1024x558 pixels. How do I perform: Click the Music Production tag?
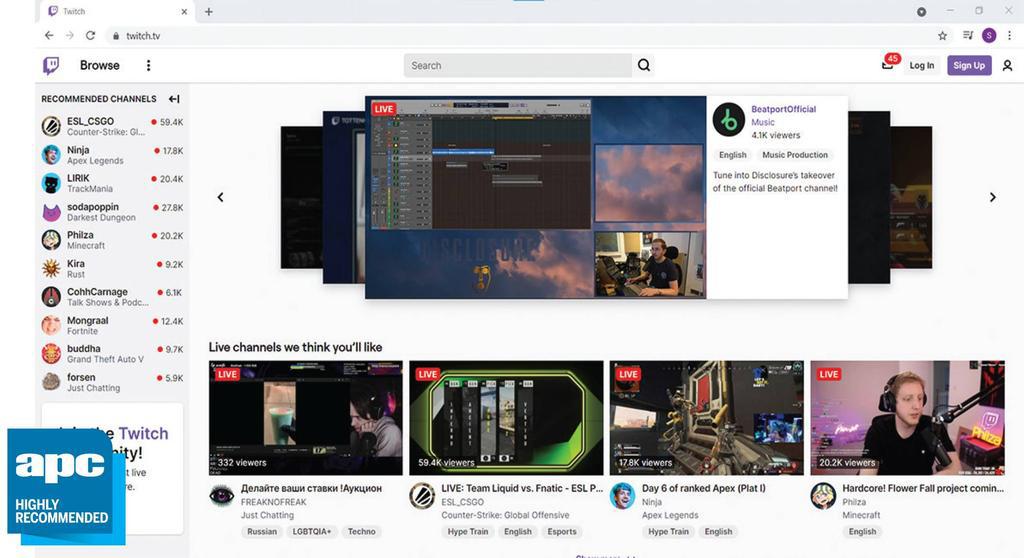point(795,155)
